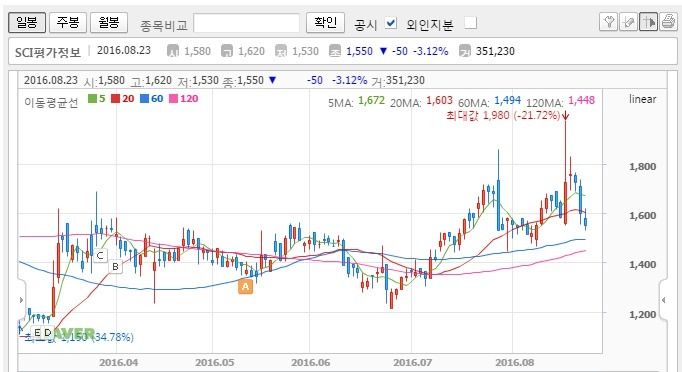Click the 최대값 1,980 maximum label
Image resolution: width=682 pixels, height=372 pixels.
click(x=503, y=115)
